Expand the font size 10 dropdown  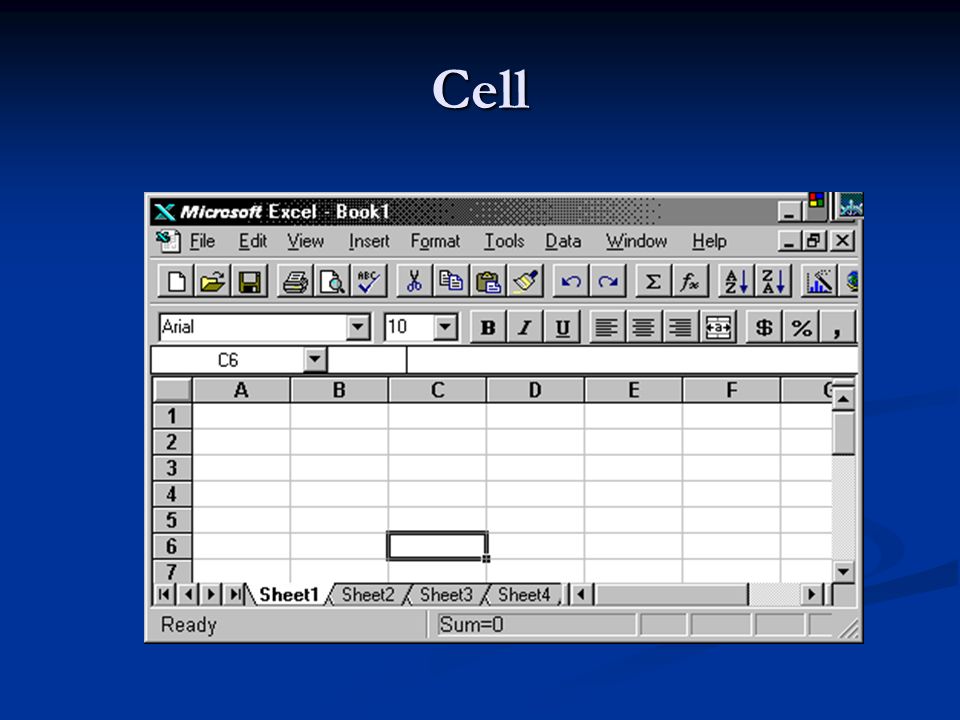446,327
